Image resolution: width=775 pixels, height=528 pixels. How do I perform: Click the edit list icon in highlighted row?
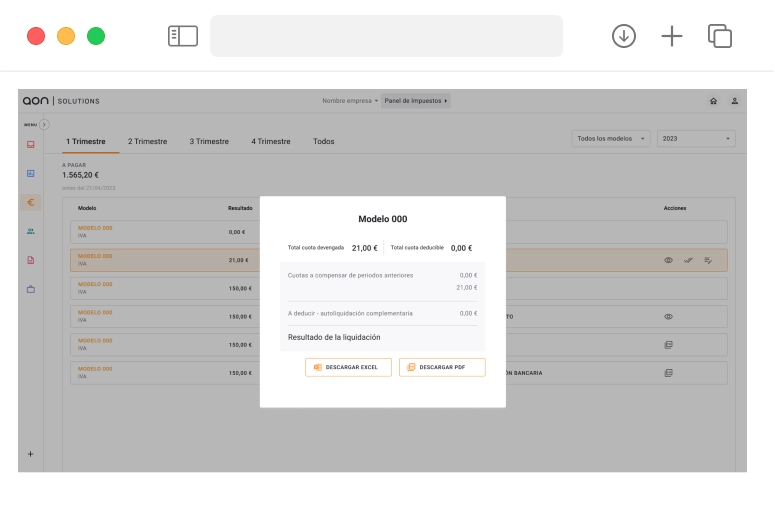tap(708, 260)
